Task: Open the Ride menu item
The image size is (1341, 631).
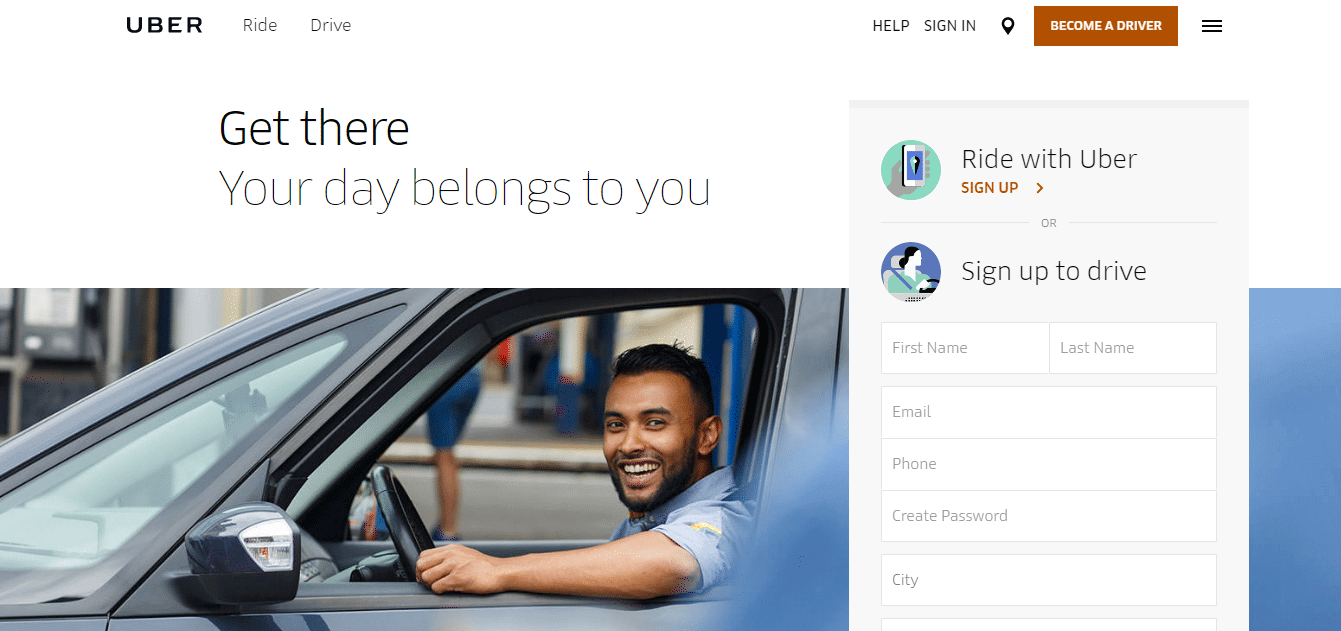Action: 260,25
